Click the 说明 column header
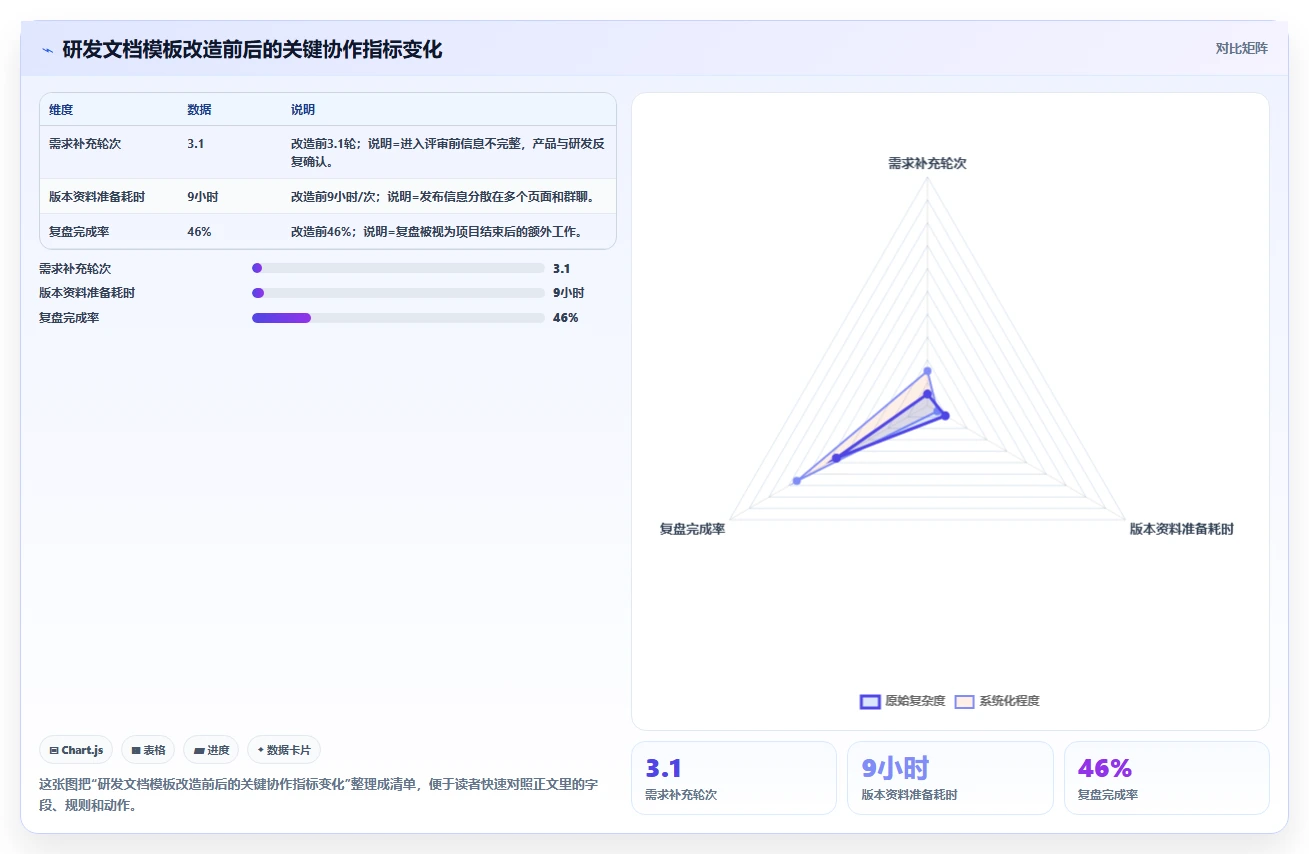 pyautogui.click(x=303, y=110)
